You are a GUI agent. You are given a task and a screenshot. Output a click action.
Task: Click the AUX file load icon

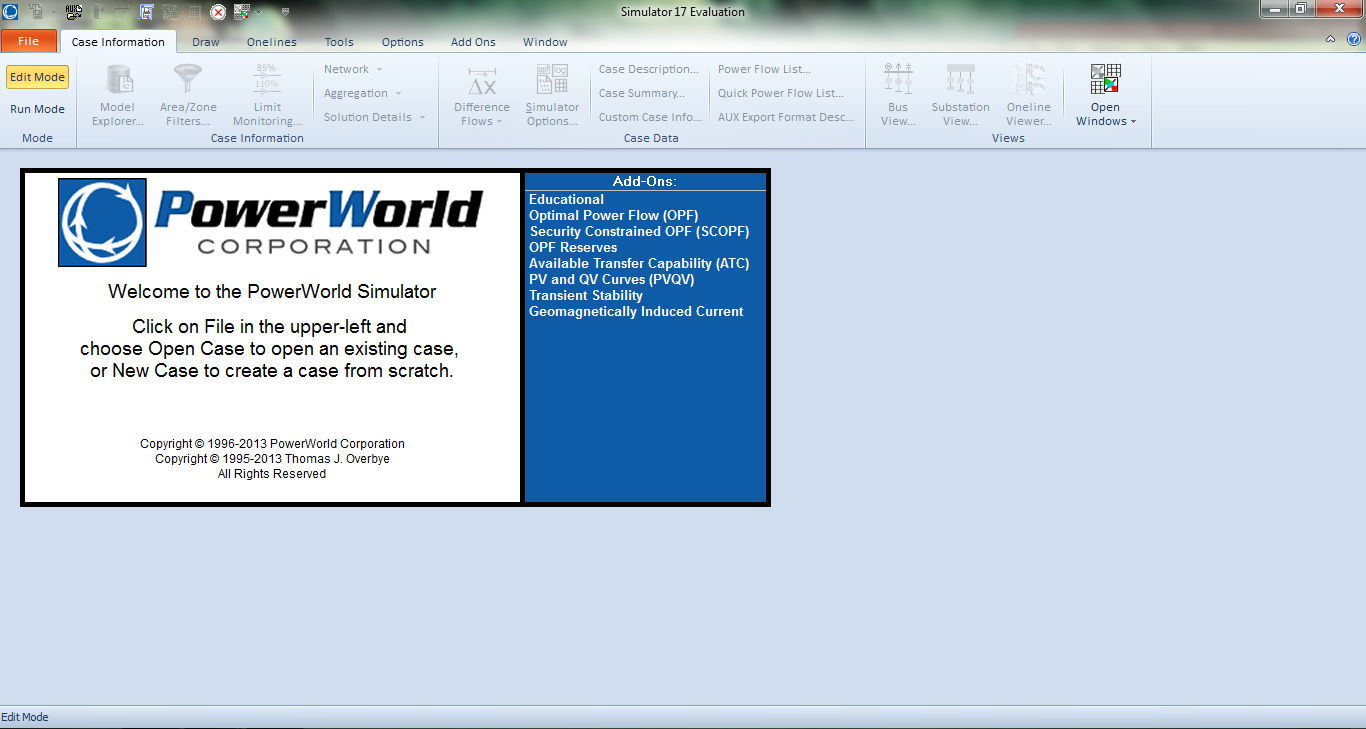click(74, 12)
